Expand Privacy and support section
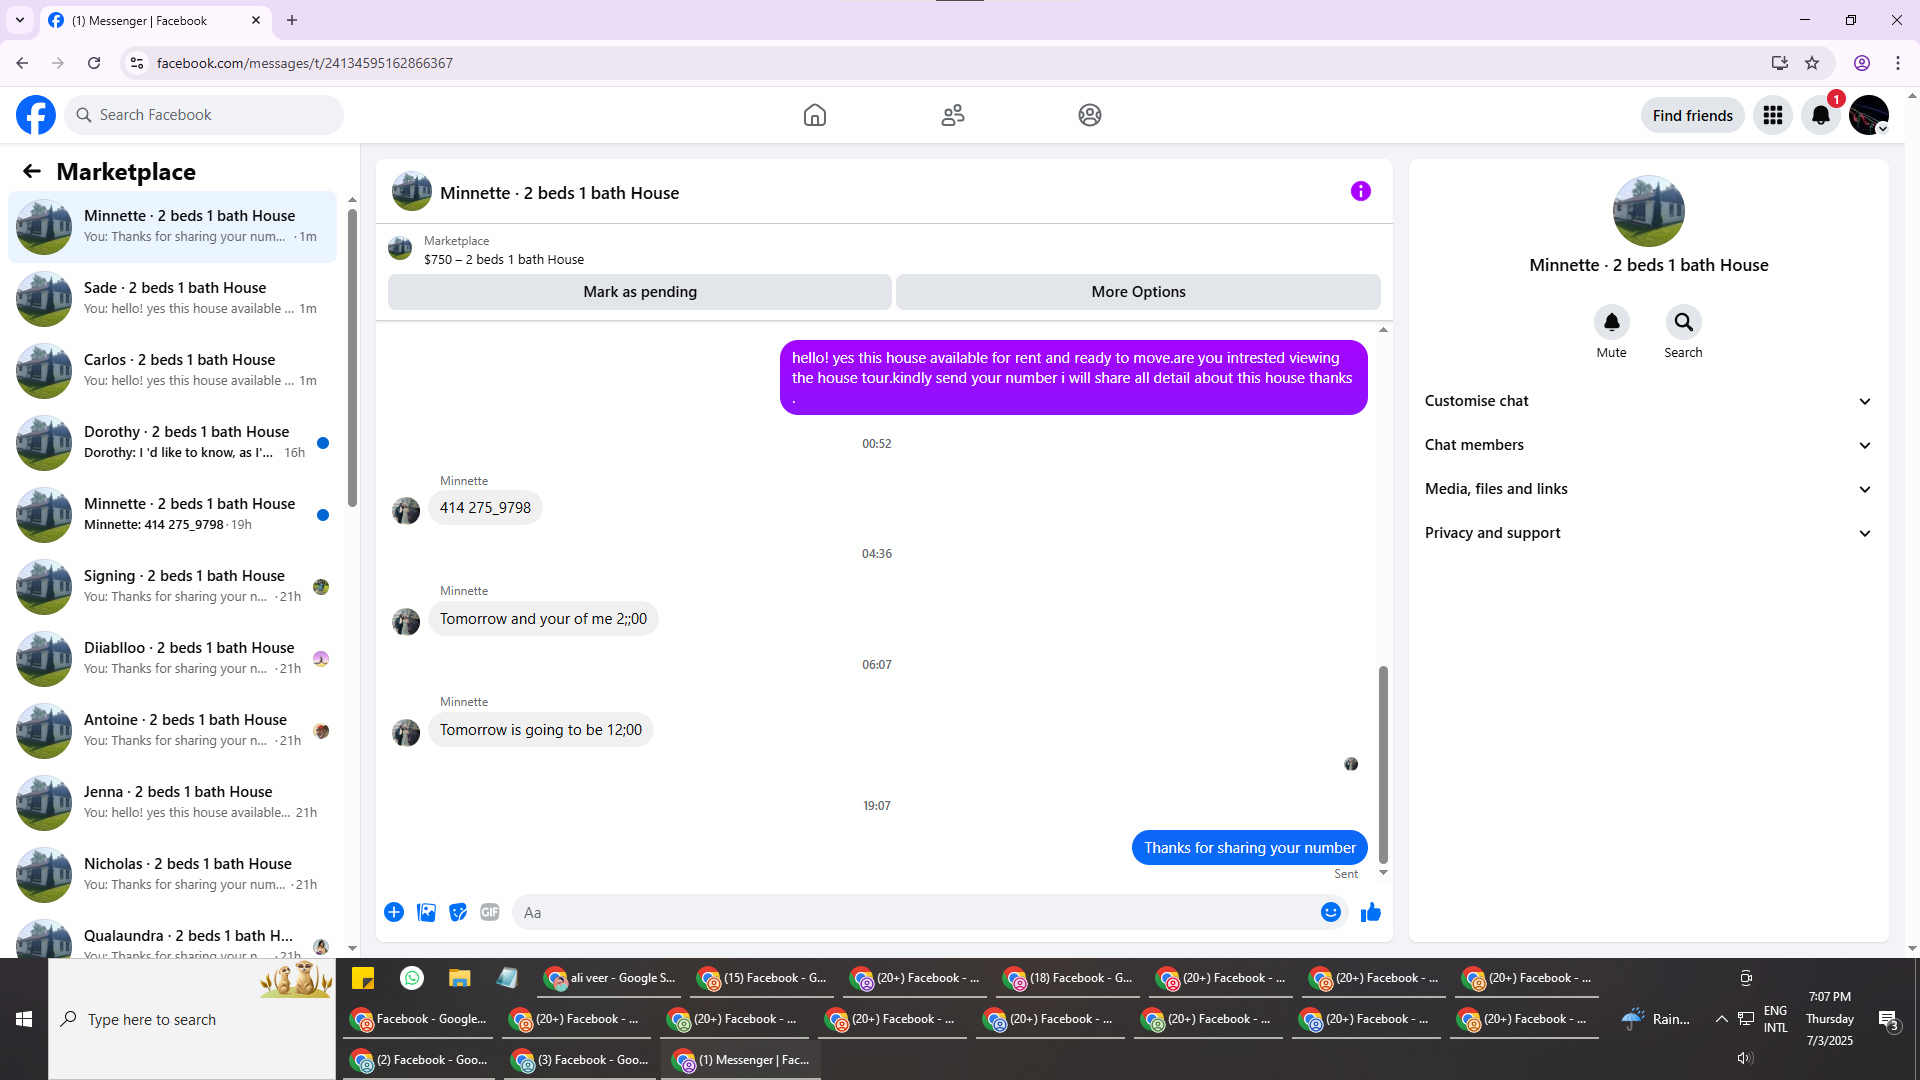Screen dimensions: 1920x1080 pos(1648,533)
